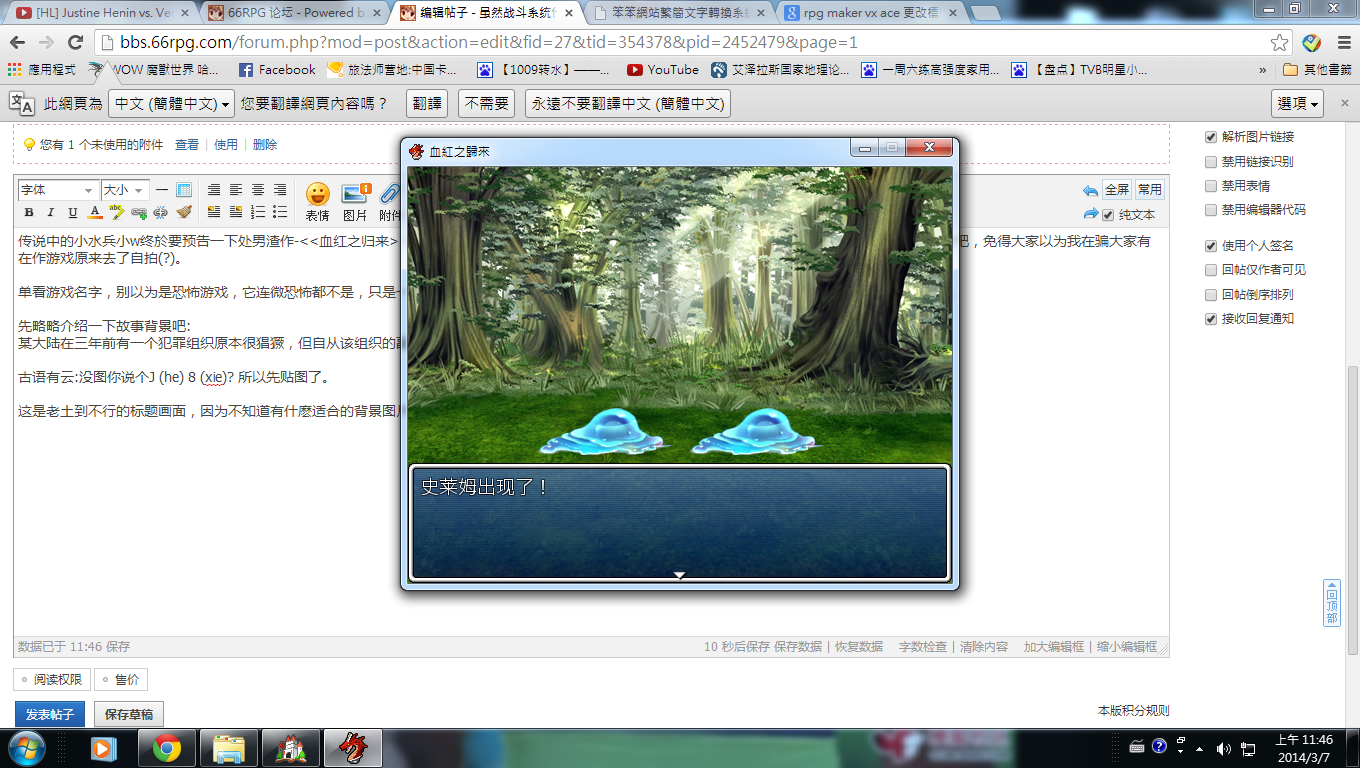Click 字数检查 word count link
Screen dimensions: 1360x768
(x=923, y=647)
